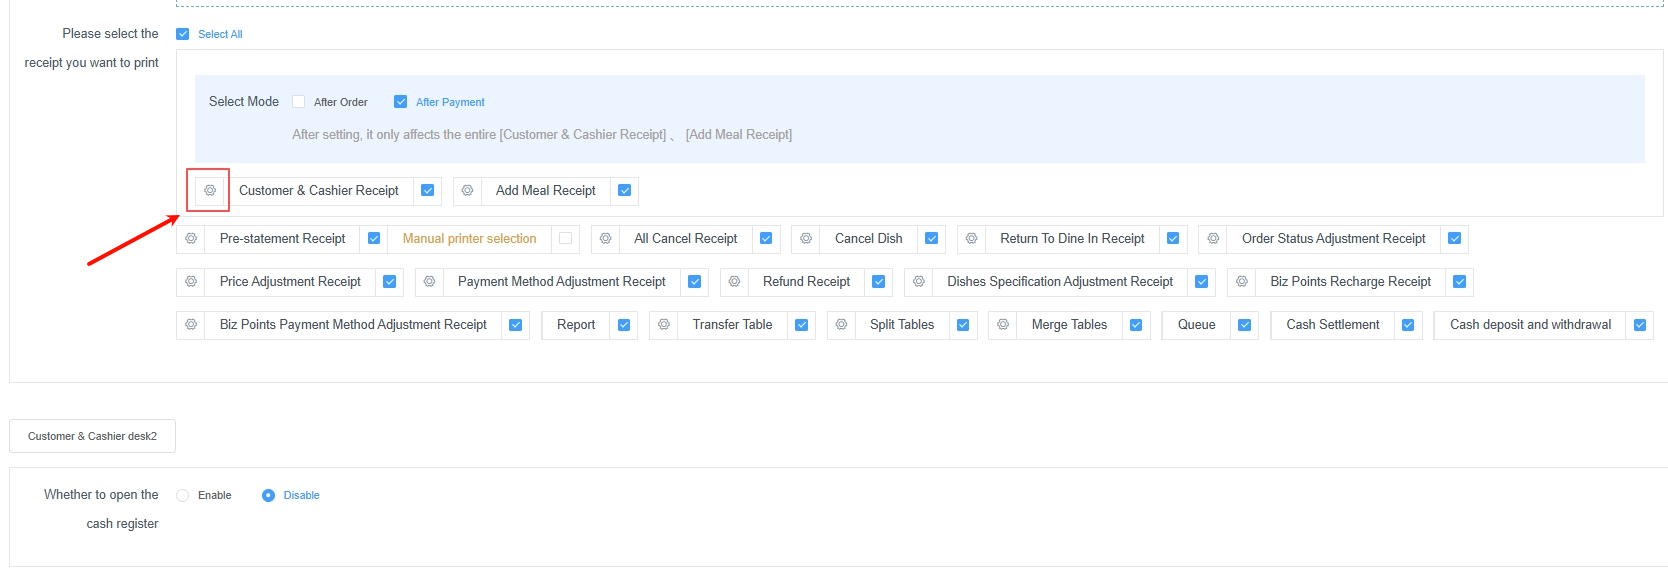Open settings gear for Customer & Cashier Receipt

[x=210, y=190]
